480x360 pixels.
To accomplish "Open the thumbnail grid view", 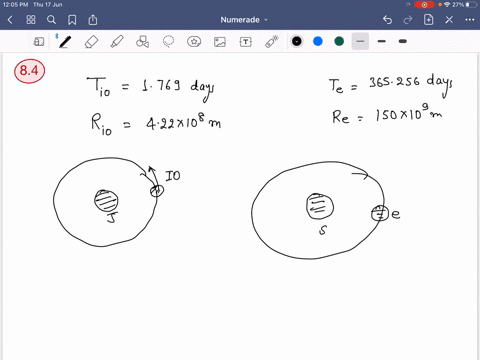I will (x=31, y=20).
